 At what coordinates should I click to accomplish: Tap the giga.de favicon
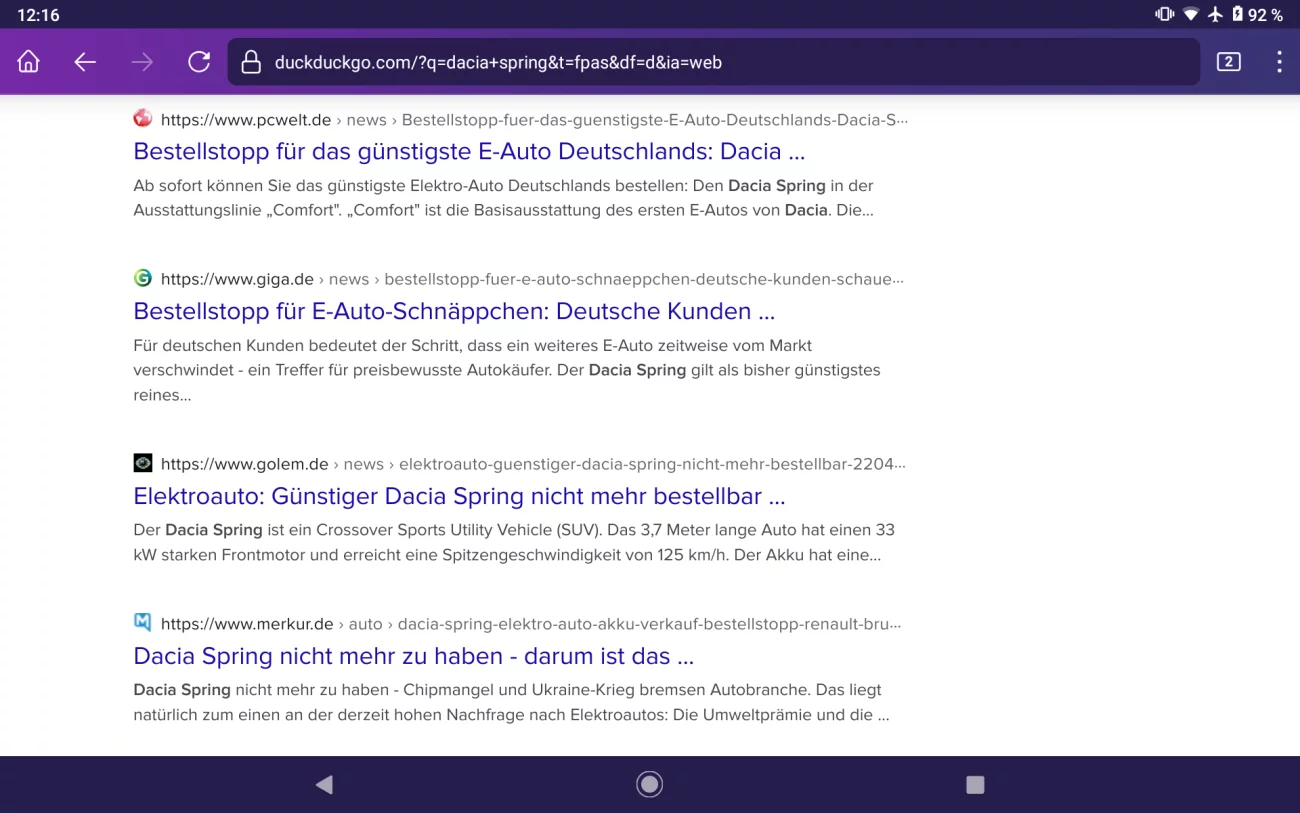pyautogui.click(x=143, y=278)
